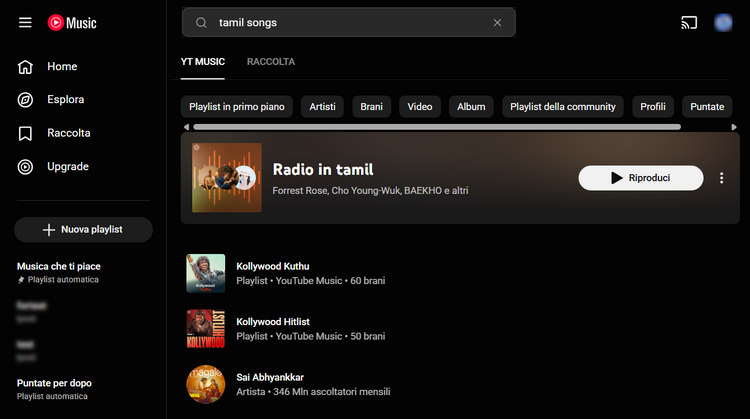Image resolution: width=750 pixels, height=419 pixels.
Task: Go to Home in sidebar
Action: [62, 66]
